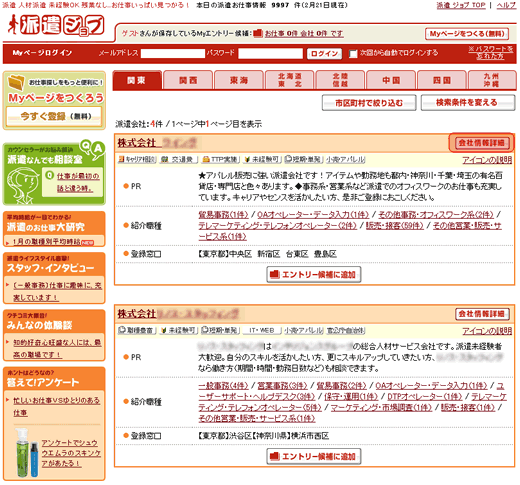Click 今すぐ登録 (無料) button

pos(54,116)
